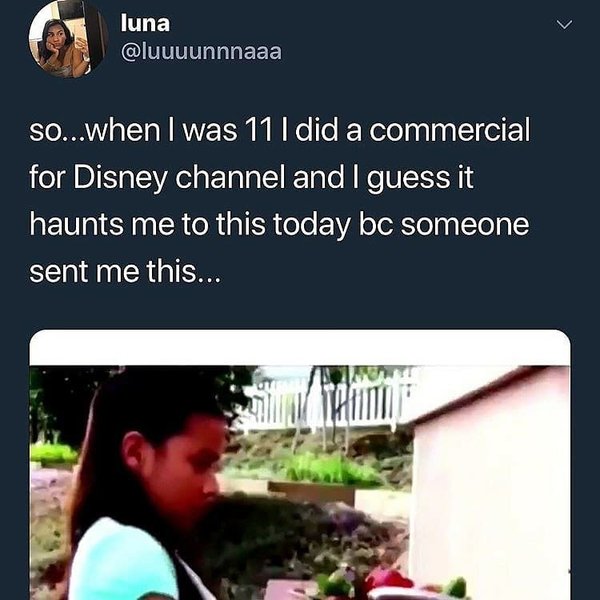Click the word "commercial" in the tweet
Image resolution: width=600 pixels, height=600 pixels.
tap(450, 130)
